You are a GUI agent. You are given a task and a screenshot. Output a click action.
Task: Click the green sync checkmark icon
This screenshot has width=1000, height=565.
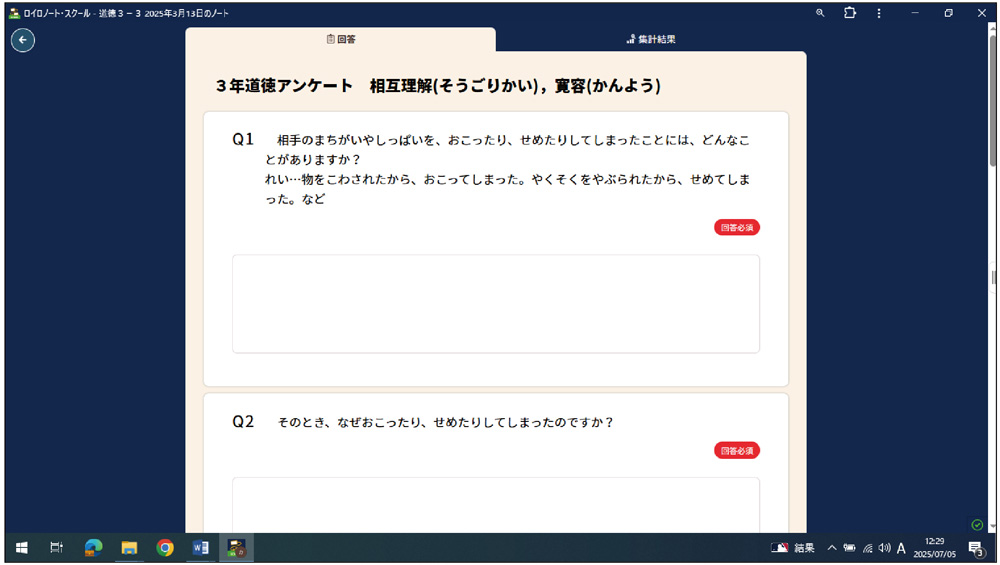pos(977,525)
